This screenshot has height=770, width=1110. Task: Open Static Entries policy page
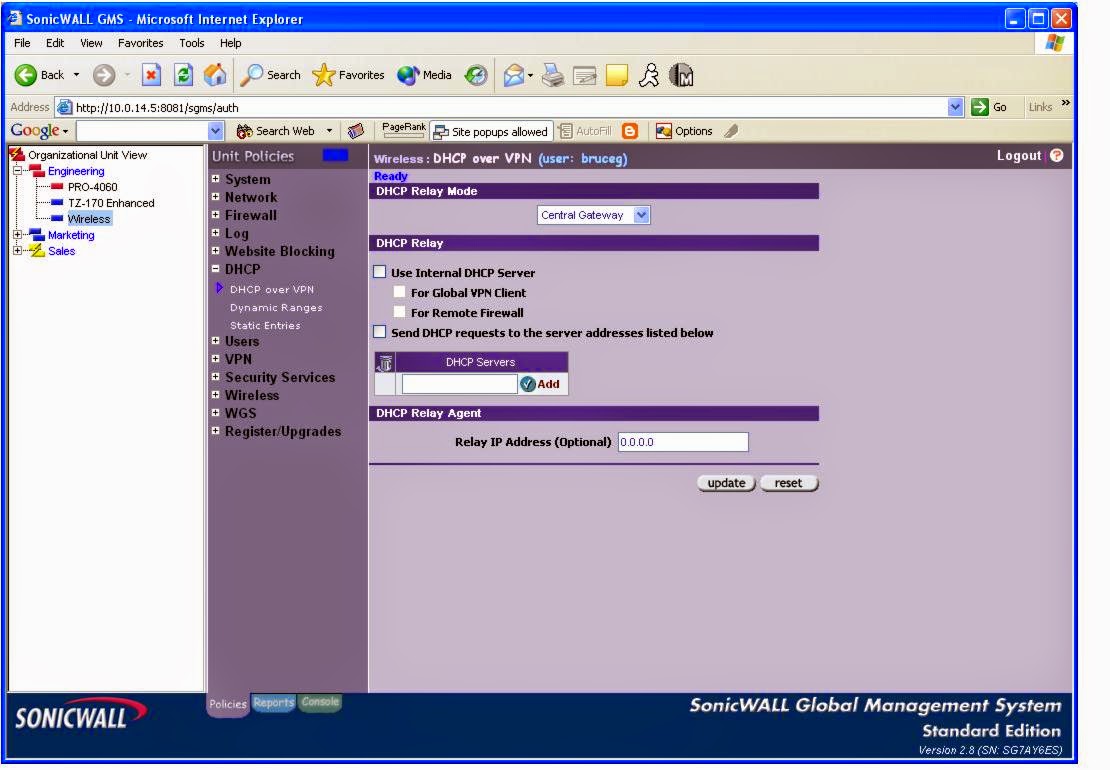[x=265, y=326]
